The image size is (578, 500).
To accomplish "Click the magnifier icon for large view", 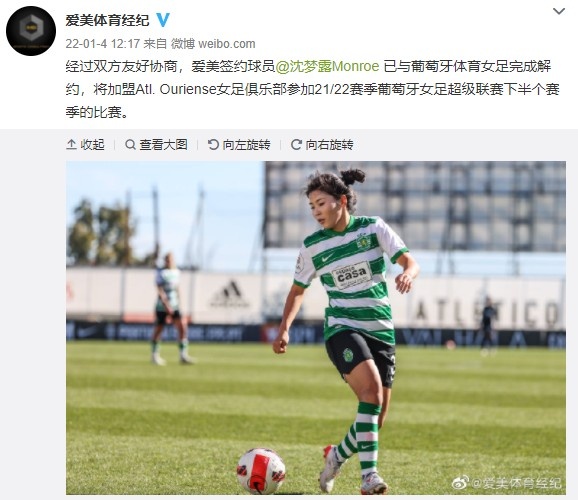I will click(x=130, y=145).
